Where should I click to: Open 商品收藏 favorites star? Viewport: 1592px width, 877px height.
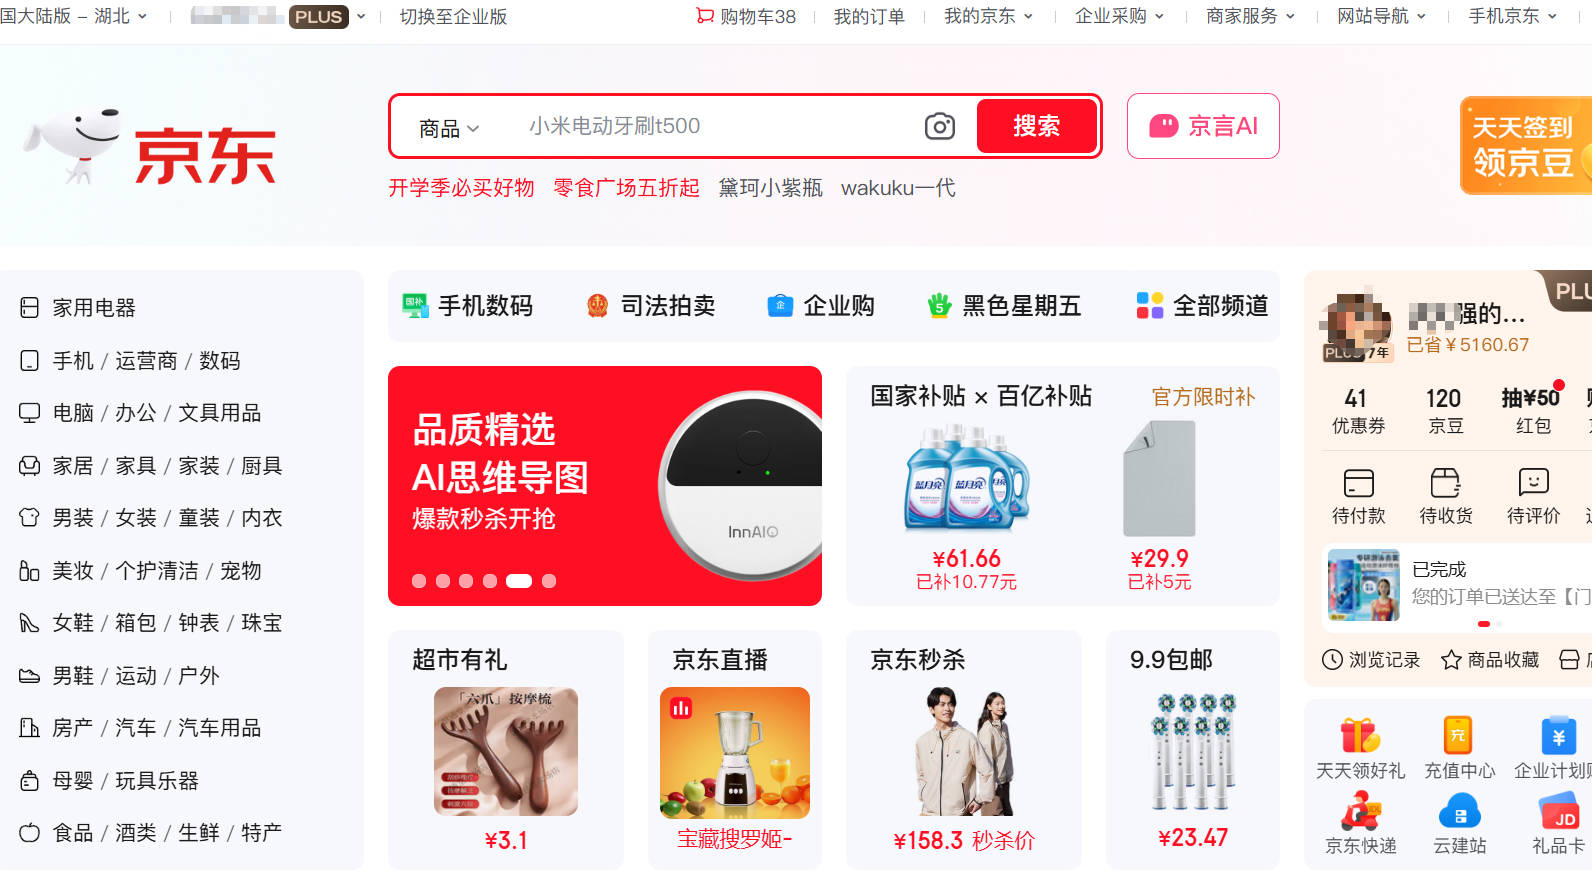(1490, 660)
